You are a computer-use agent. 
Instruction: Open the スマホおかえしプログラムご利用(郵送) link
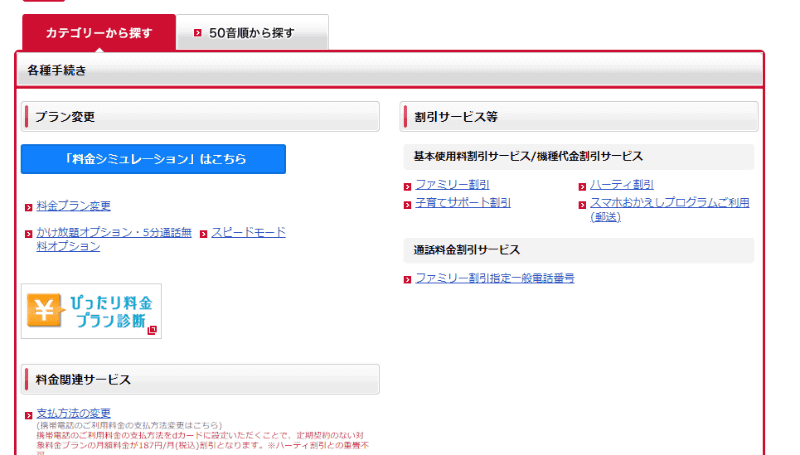click(x=669, y=210)
